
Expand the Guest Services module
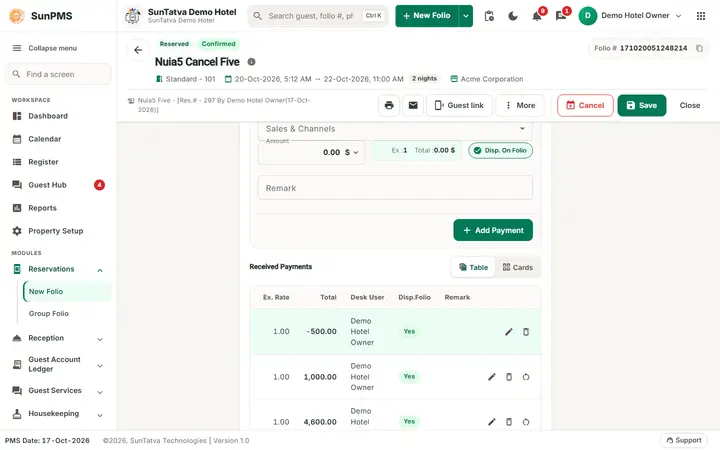(x=100, y=392)
